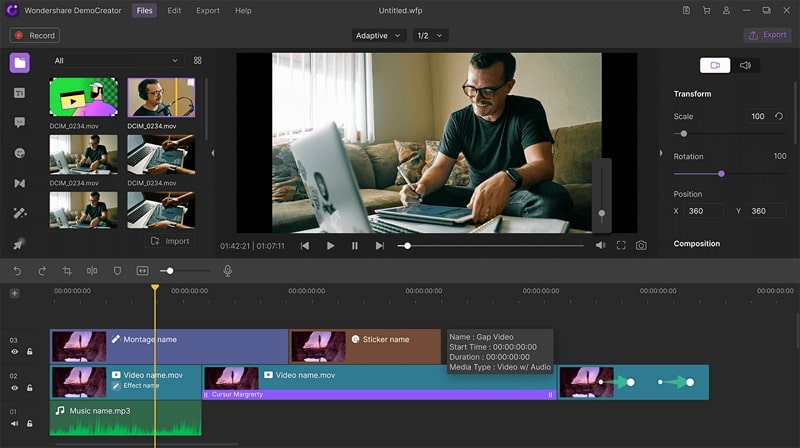The height and width of the screenshot is (448, 800).
Task: Enter fullscreen preview
Action: (621, 245)
